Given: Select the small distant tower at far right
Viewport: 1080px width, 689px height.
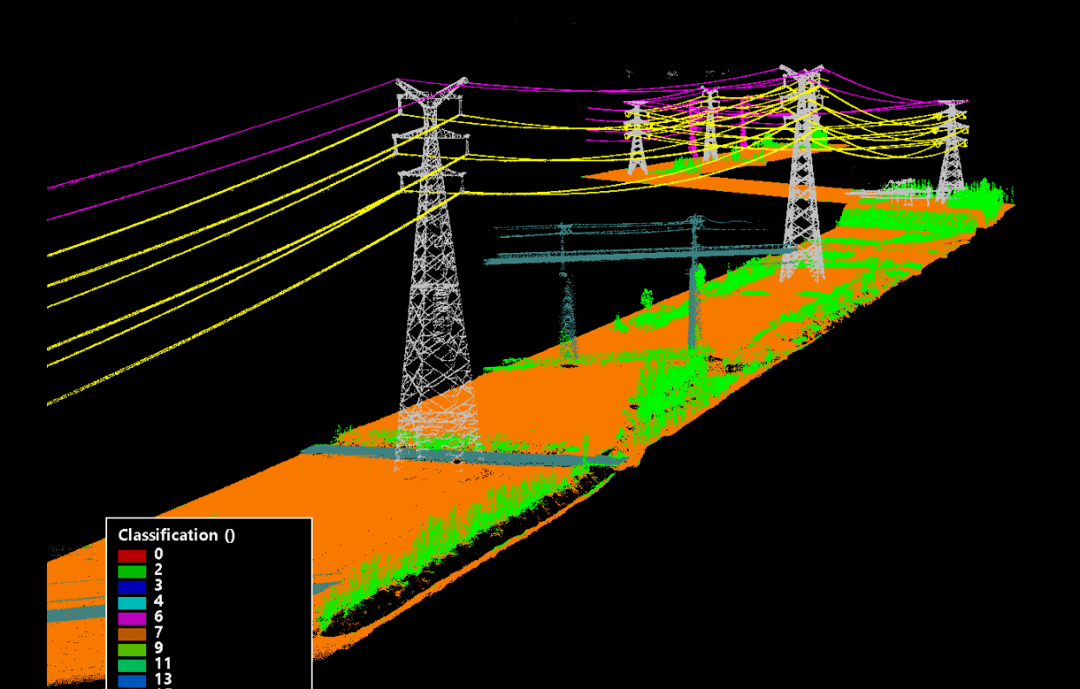Looking at the screenshot, I should [951, 150].
